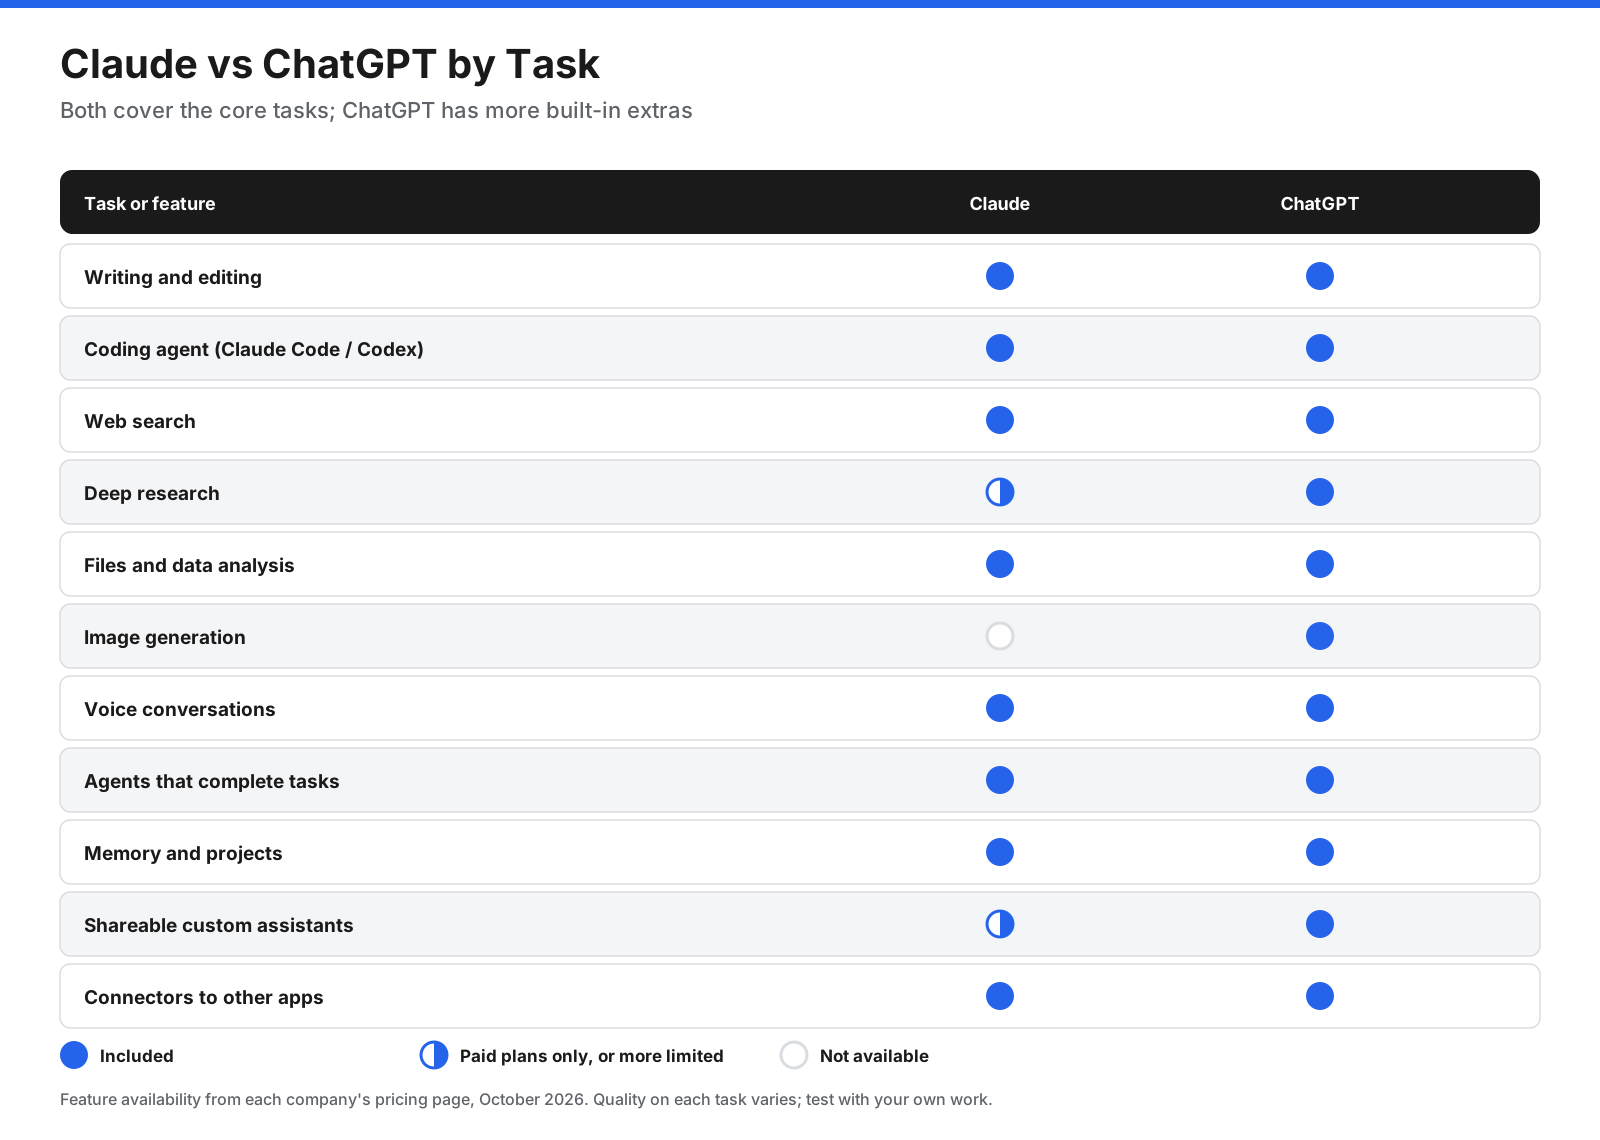Screen dimensions: 1600x1140
Task: Click the Not available legend circle
Action: (x=794, y=1055)
